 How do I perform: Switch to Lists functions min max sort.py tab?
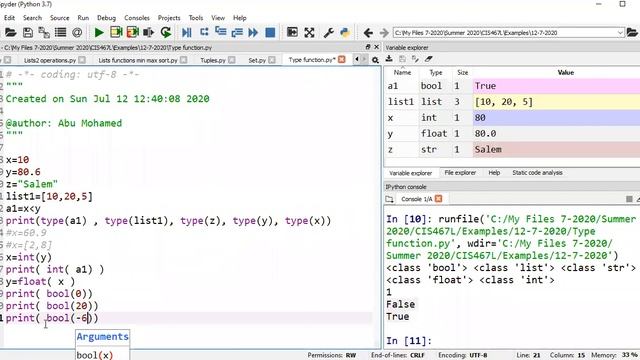point(138,60)
